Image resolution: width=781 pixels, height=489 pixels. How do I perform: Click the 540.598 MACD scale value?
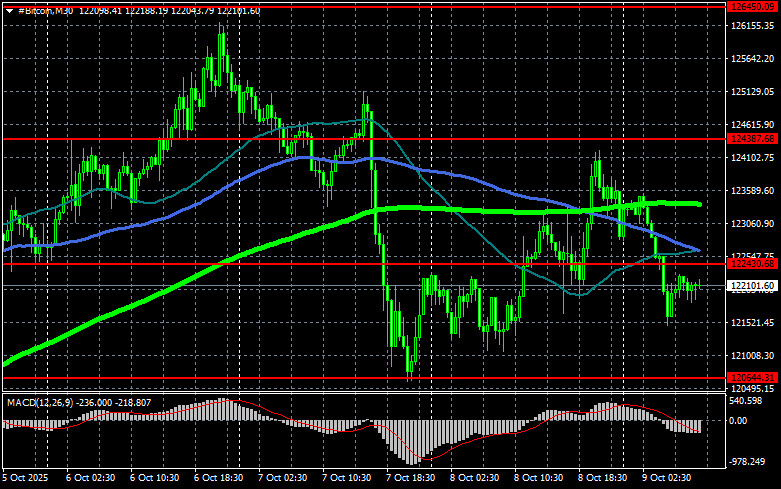[745, 401]
